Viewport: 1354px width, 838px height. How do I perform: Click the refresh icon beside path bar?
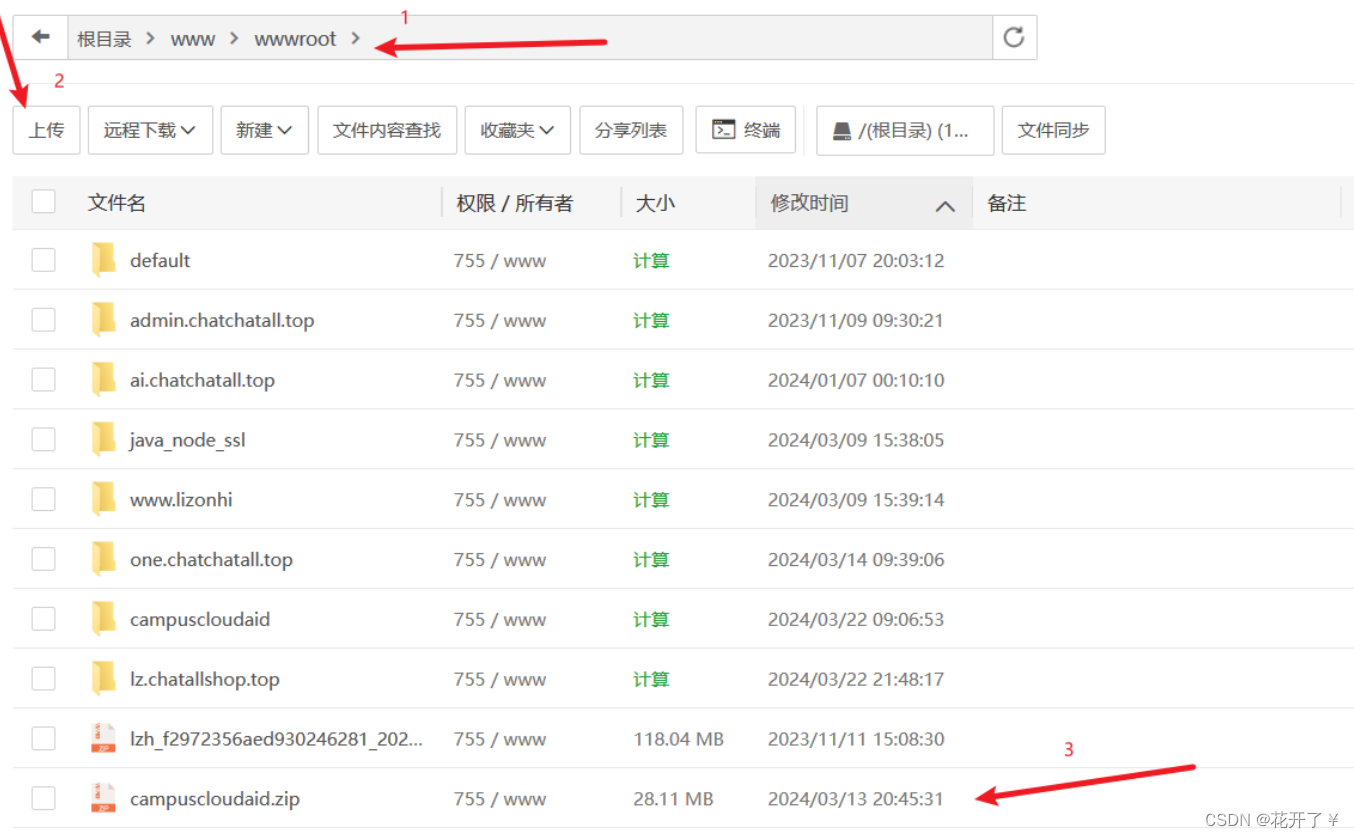click(x=1014, y=37)
